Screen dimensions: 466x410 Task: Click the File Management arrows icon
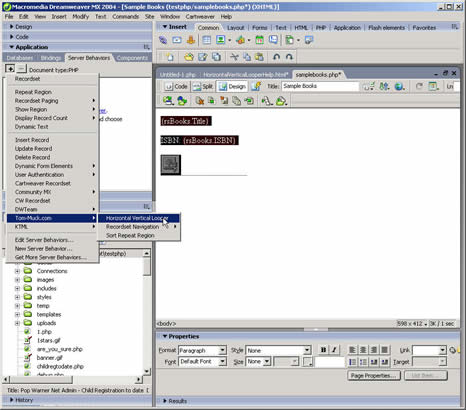(x=384, y=87)
